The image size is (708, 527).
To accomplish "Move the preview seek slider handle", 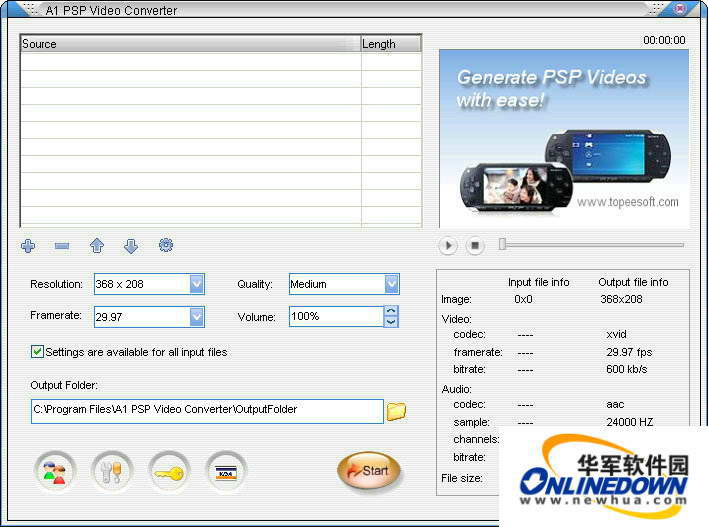I will (x=502, y=244).
